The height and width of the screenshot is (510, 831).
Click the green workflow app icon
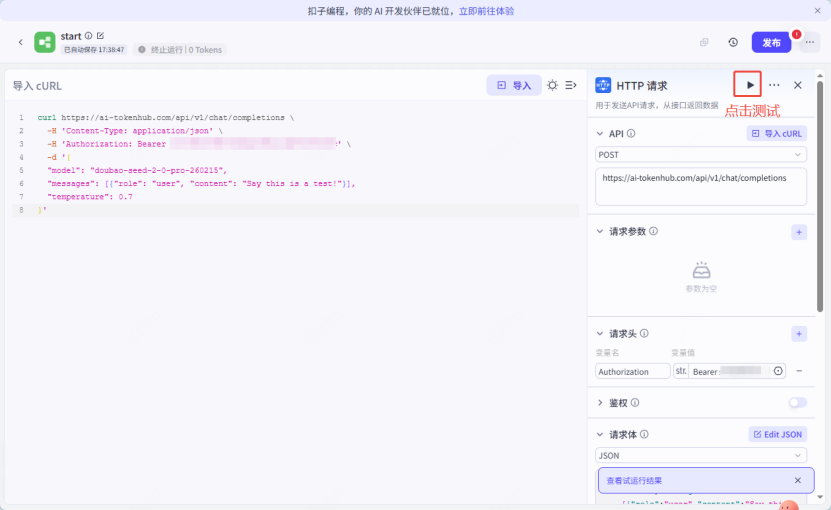click(45, 42)
